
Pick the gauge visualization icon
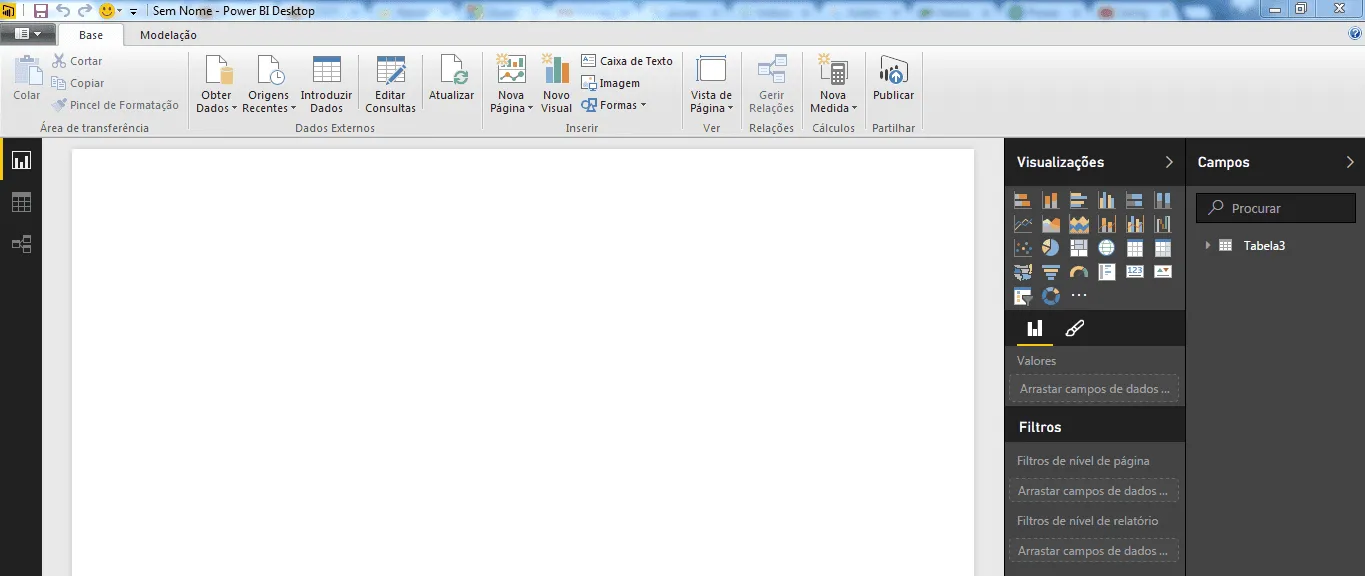1078,271
